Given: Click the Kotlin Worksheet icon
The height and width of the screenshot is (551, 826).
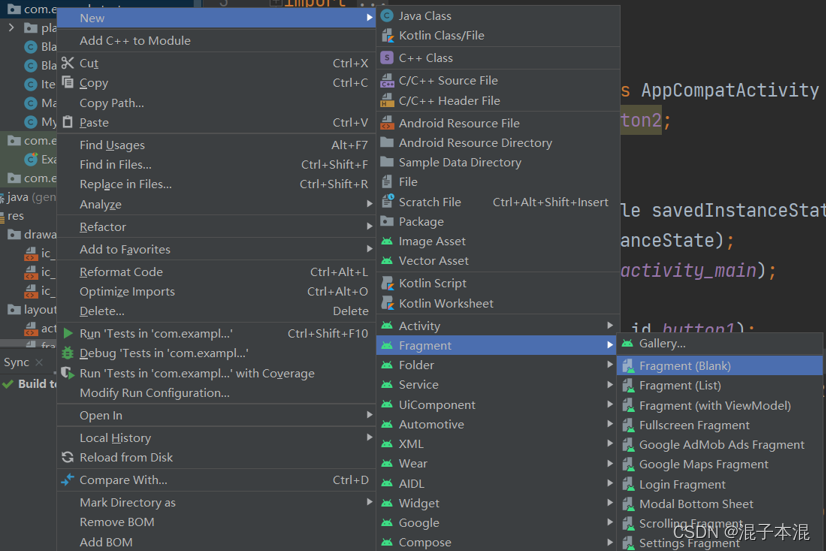Looking at the screenshot, I should pos(387,303).
